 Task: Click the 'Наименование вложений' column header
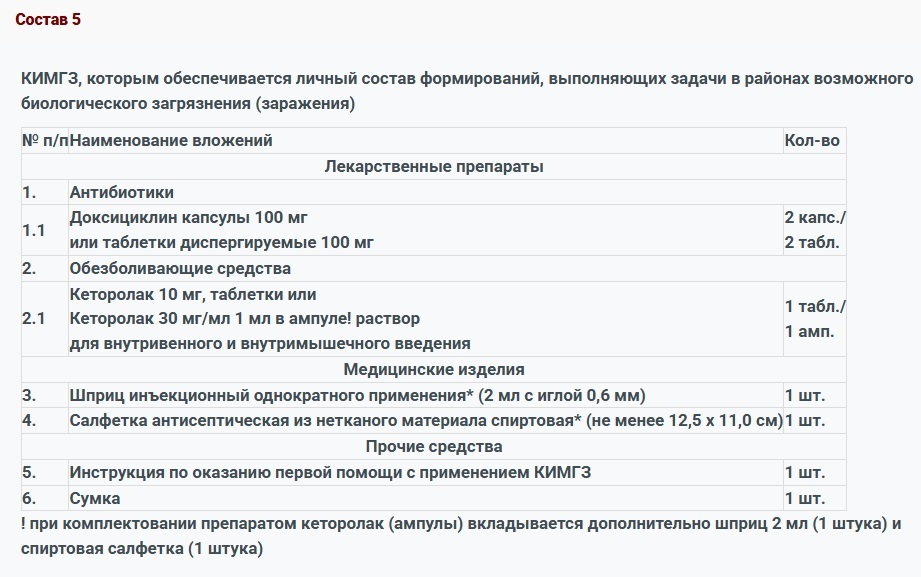[171, 141]
